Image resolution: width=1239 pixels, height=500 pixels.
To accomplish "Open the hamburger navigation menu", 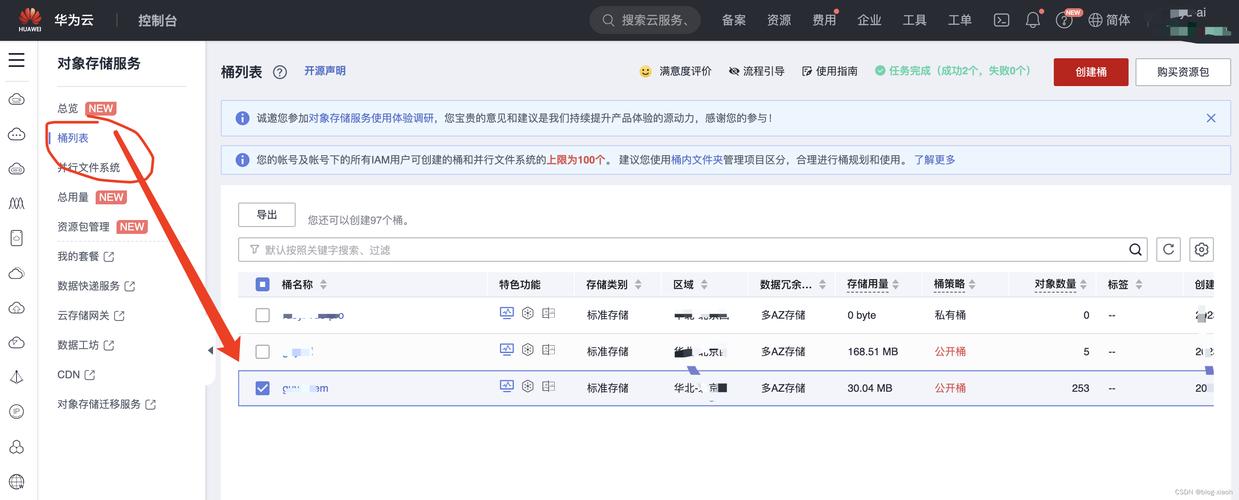I will pos(16,60).
